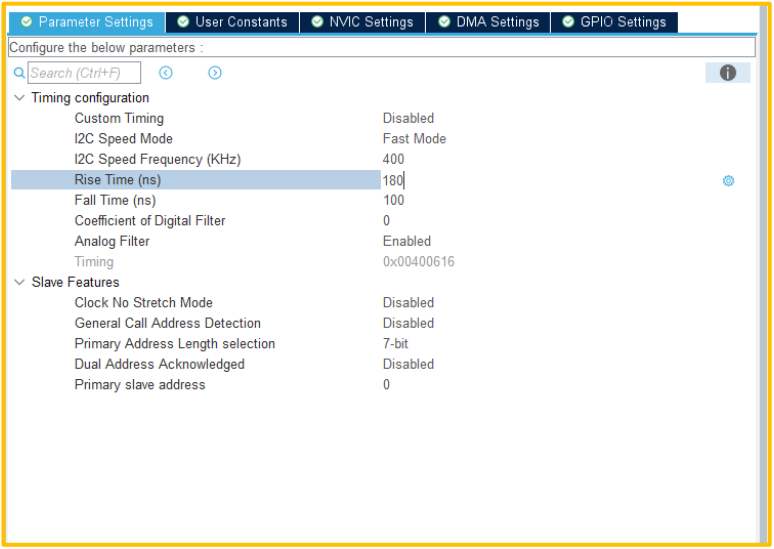Open Primary Address Length 7-bit value
Viewport: 774px width, 549px height.
click(x=395, y=344)
